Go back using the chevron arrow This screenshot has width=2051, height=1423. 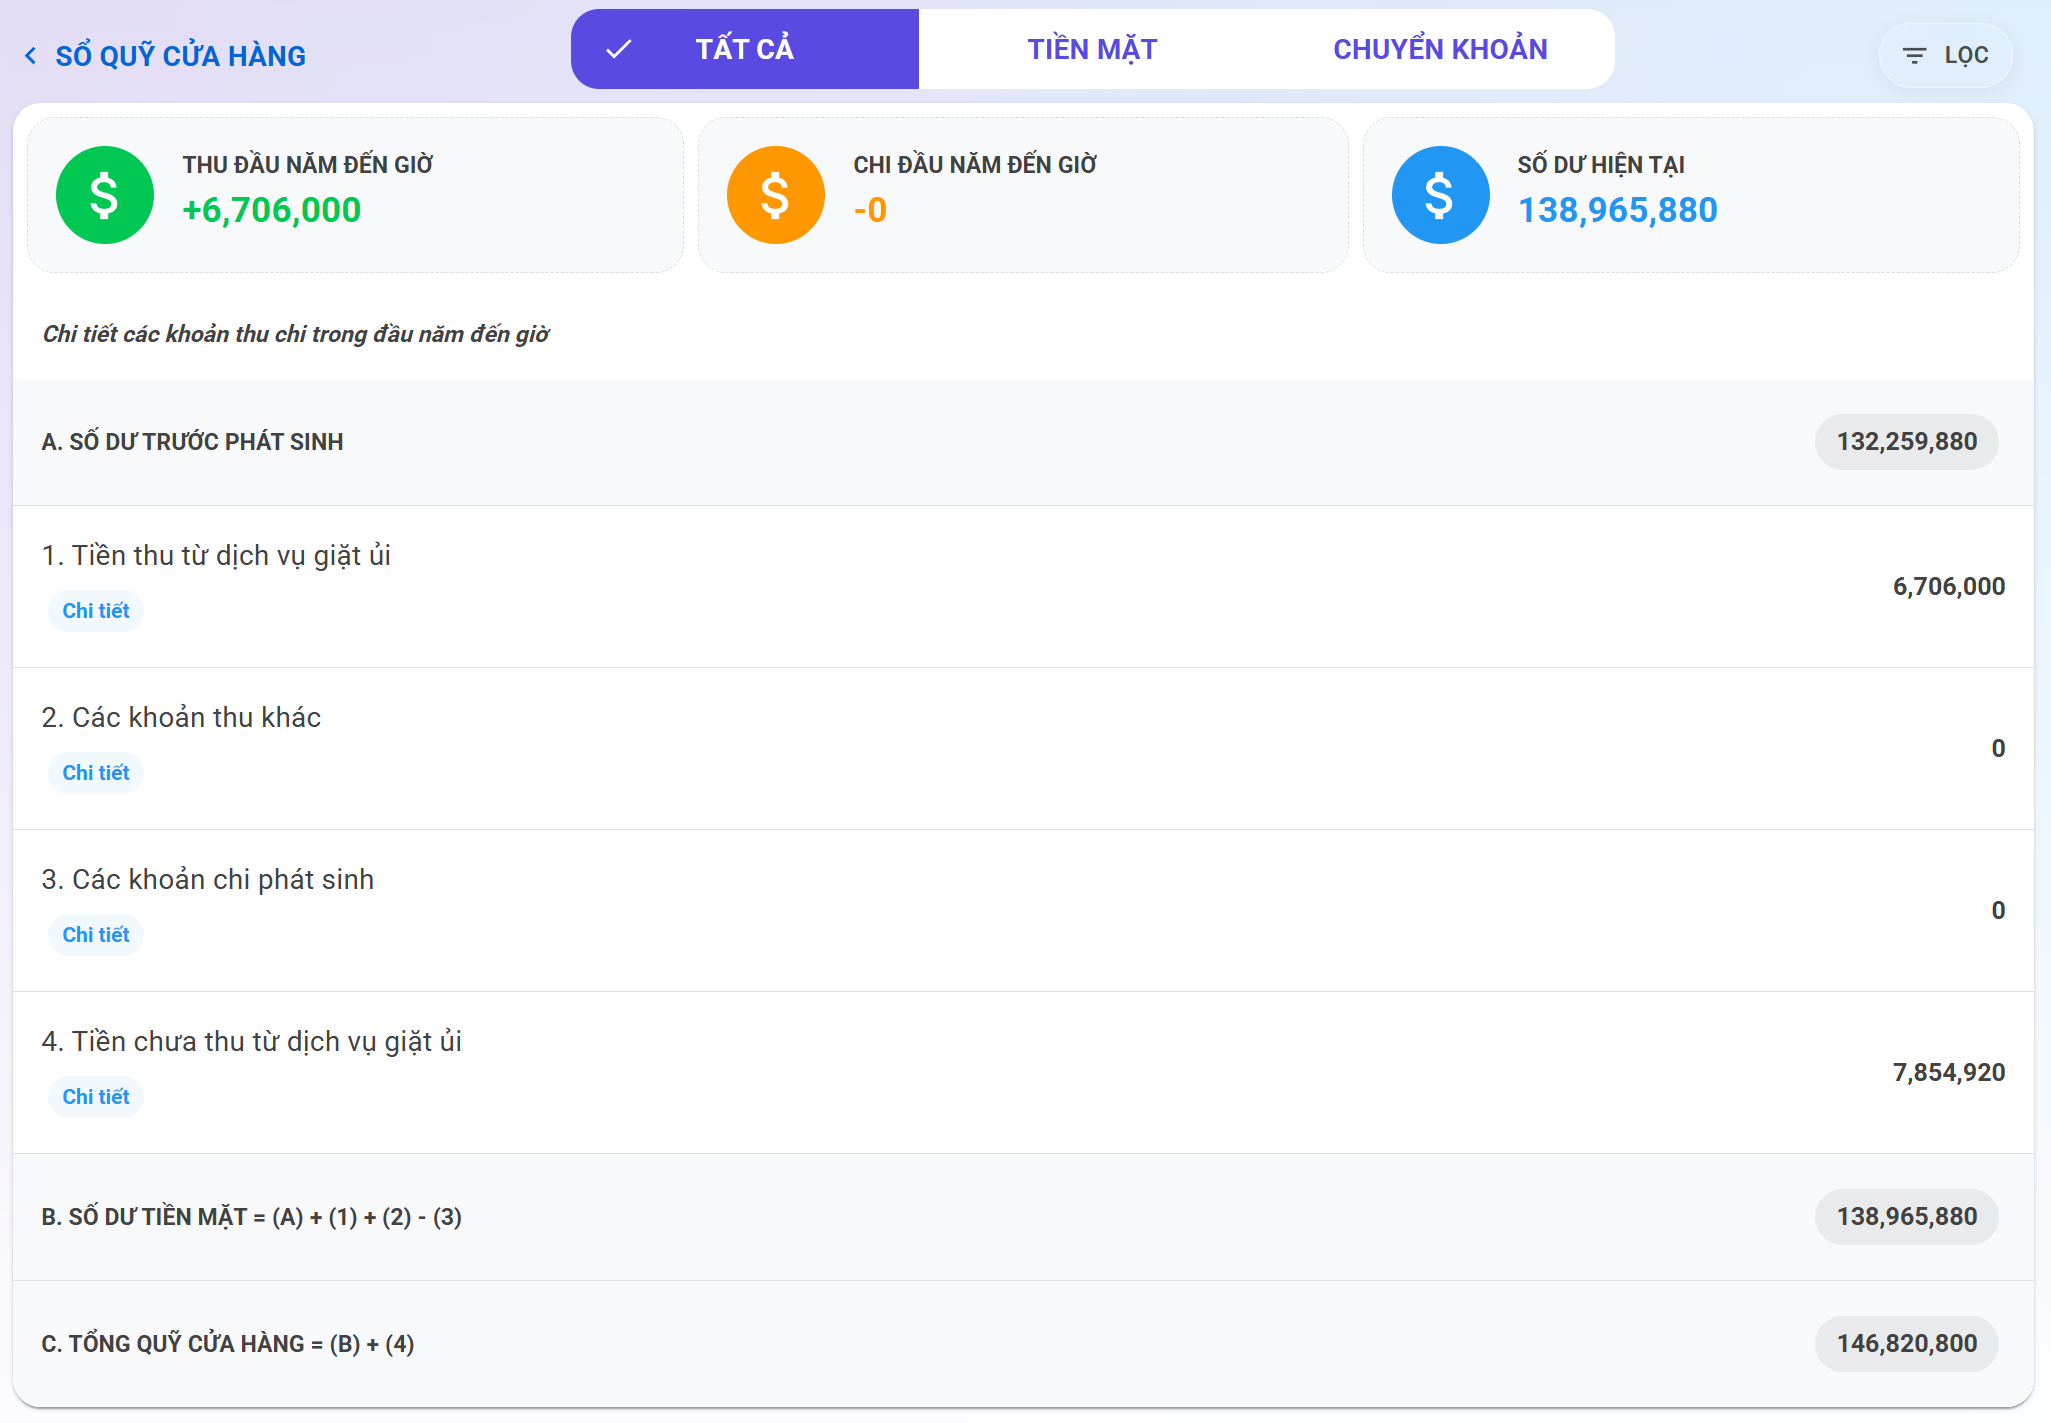click(31, 56)
